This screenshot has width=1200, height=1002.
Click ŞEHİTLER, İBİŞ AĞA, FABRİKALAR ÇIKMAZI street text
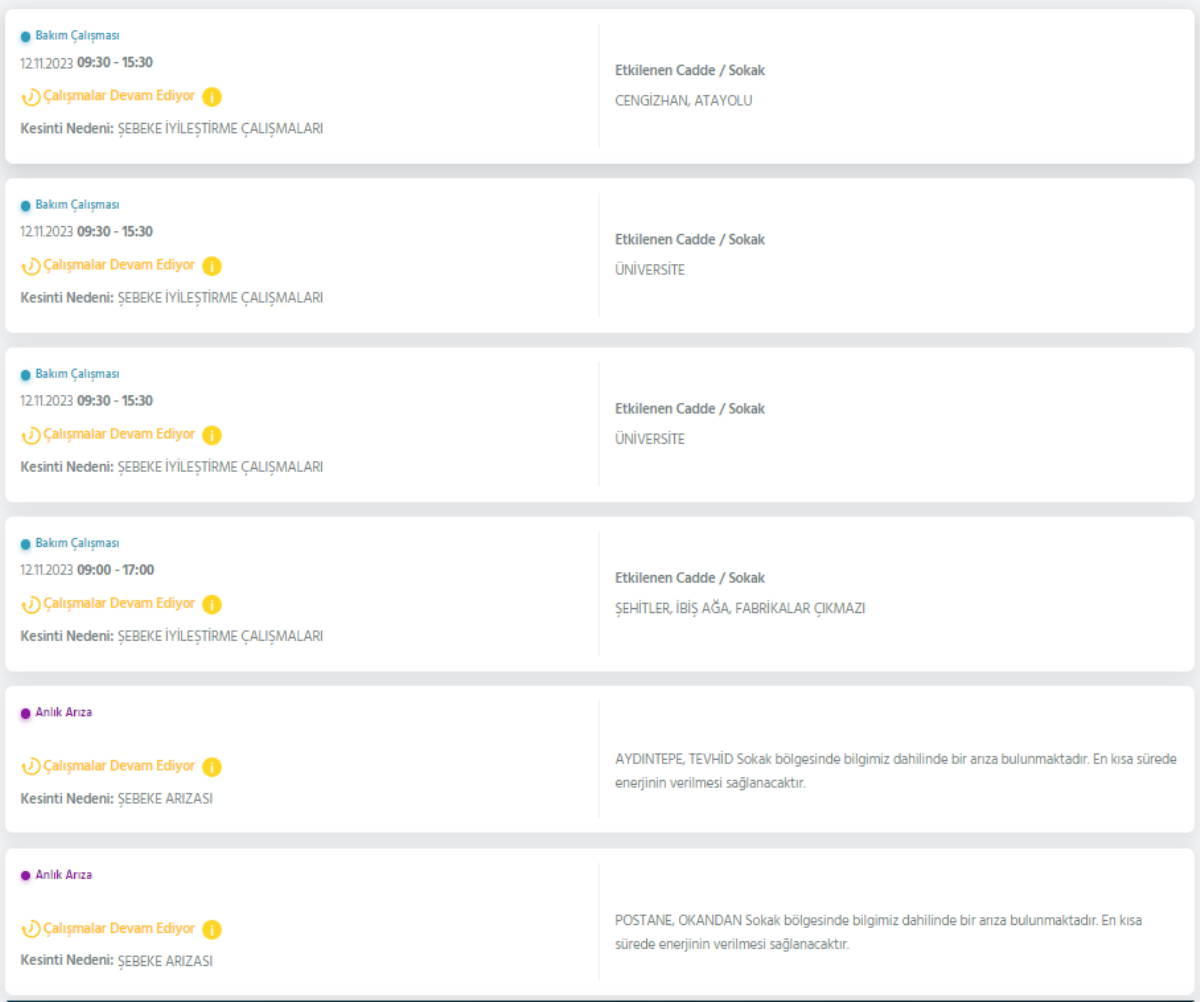739,608
